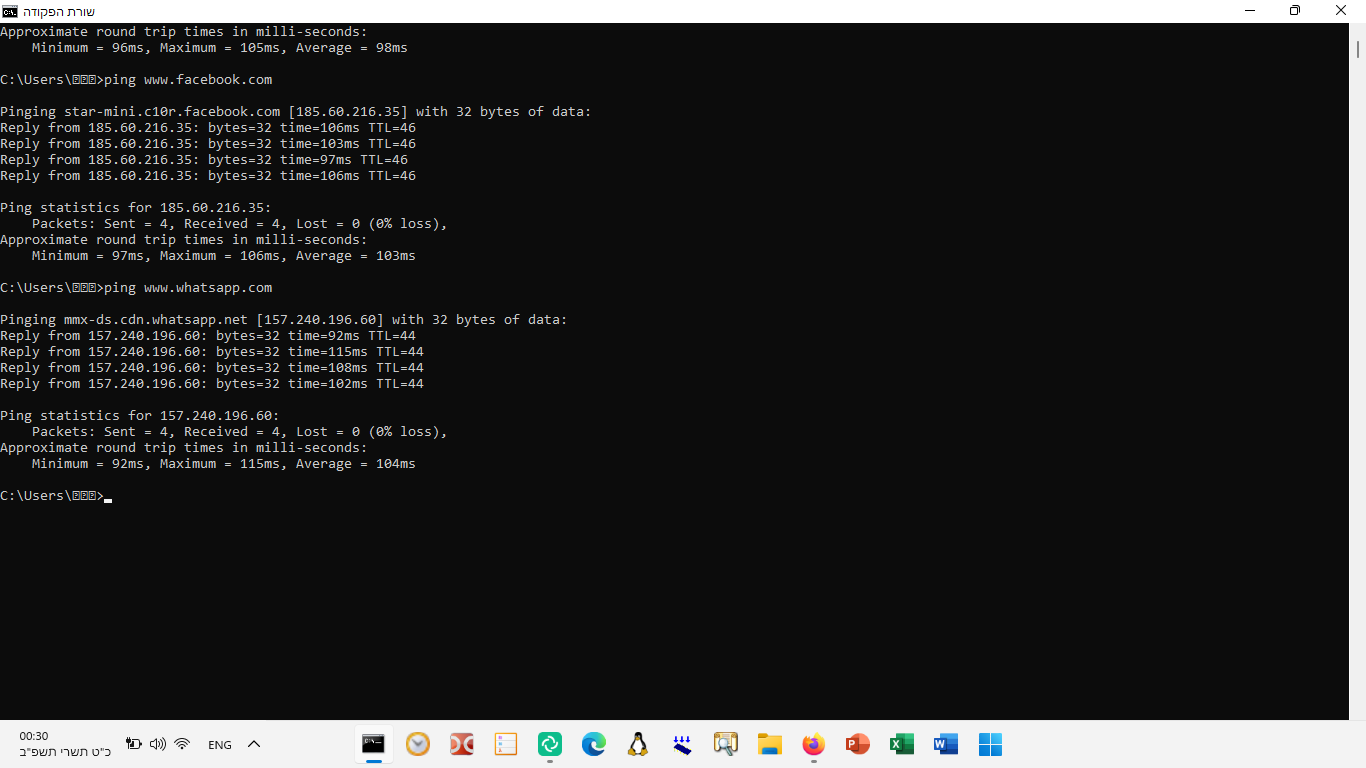Click the 'Average = 98ms' statistics line

click(x=220, y=48)
